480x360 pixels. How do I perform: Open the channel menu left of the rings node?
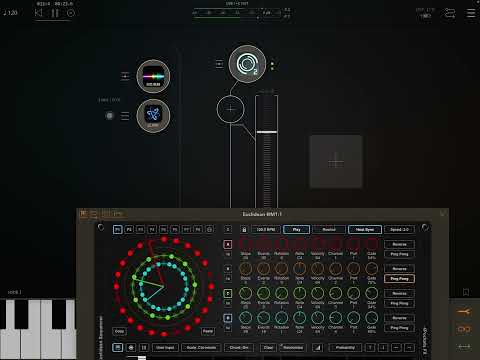click(x=219, y=64)
